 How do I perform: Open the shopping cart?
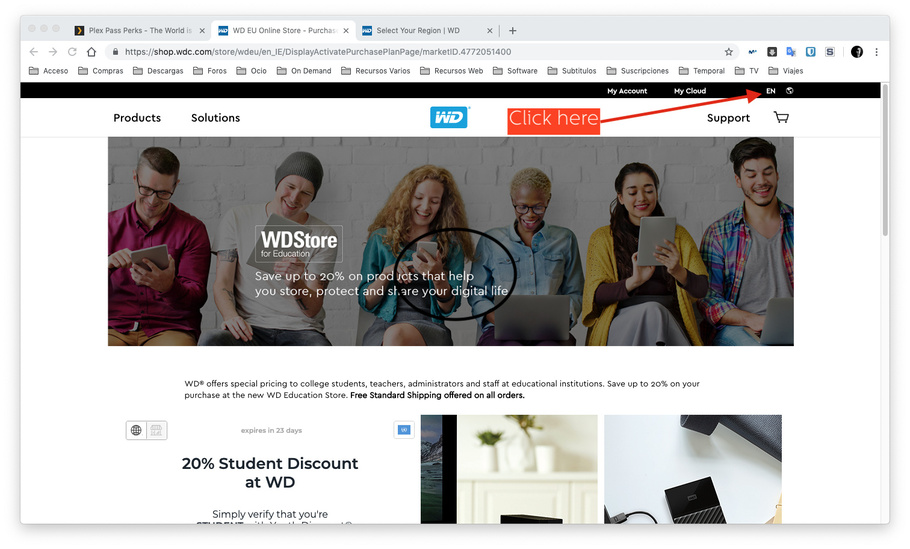point(781,117)
